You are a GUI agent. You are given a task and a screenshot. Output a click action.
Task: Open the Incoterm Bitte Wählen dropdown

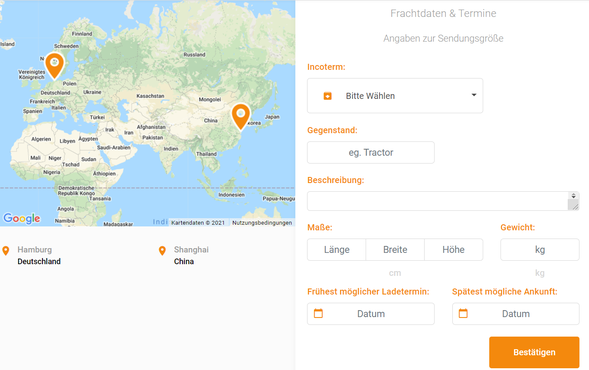click(395, 96)
